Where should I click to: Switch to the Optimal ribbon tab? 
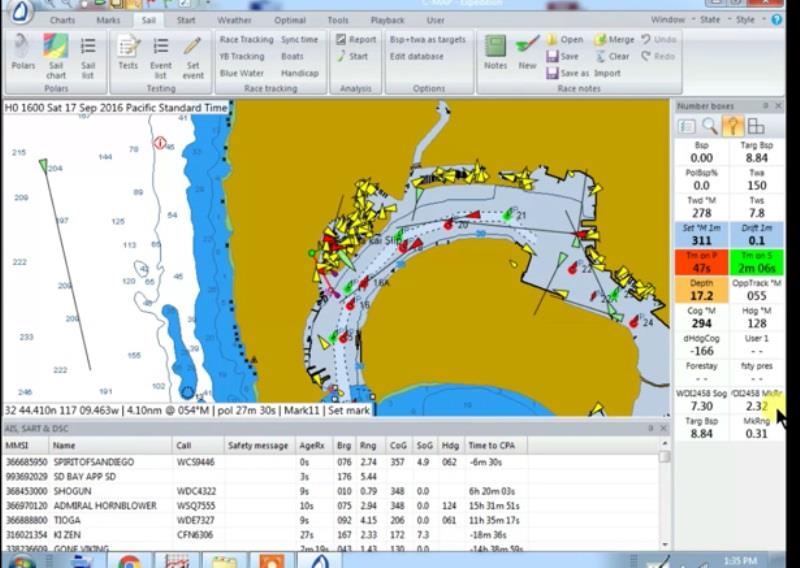pyautogui.click(x=290, y=20)
